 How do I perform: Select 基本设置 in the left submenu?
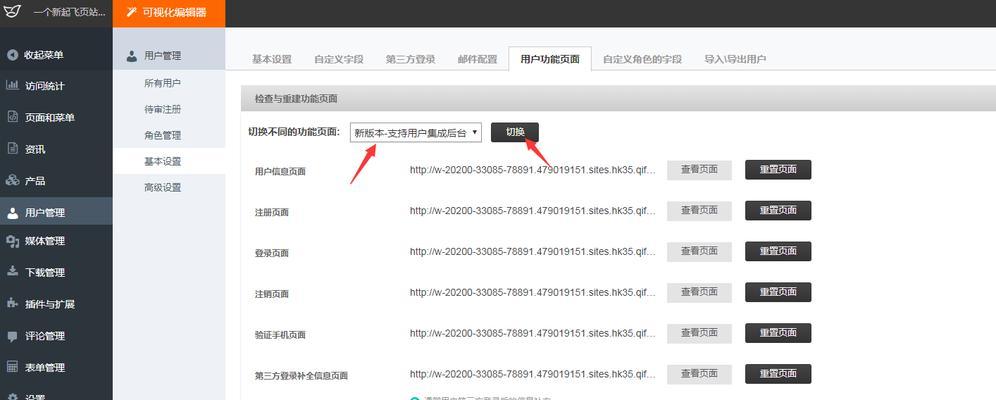[x=169, y=161]
